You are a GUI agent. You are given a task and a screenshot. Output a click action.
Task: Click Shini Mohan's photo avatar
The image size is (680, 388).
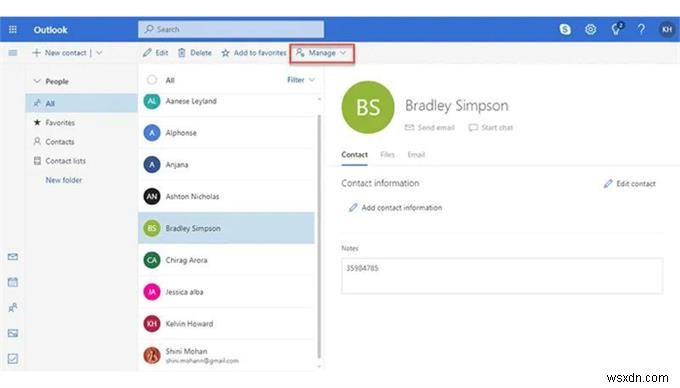[152, 355]
